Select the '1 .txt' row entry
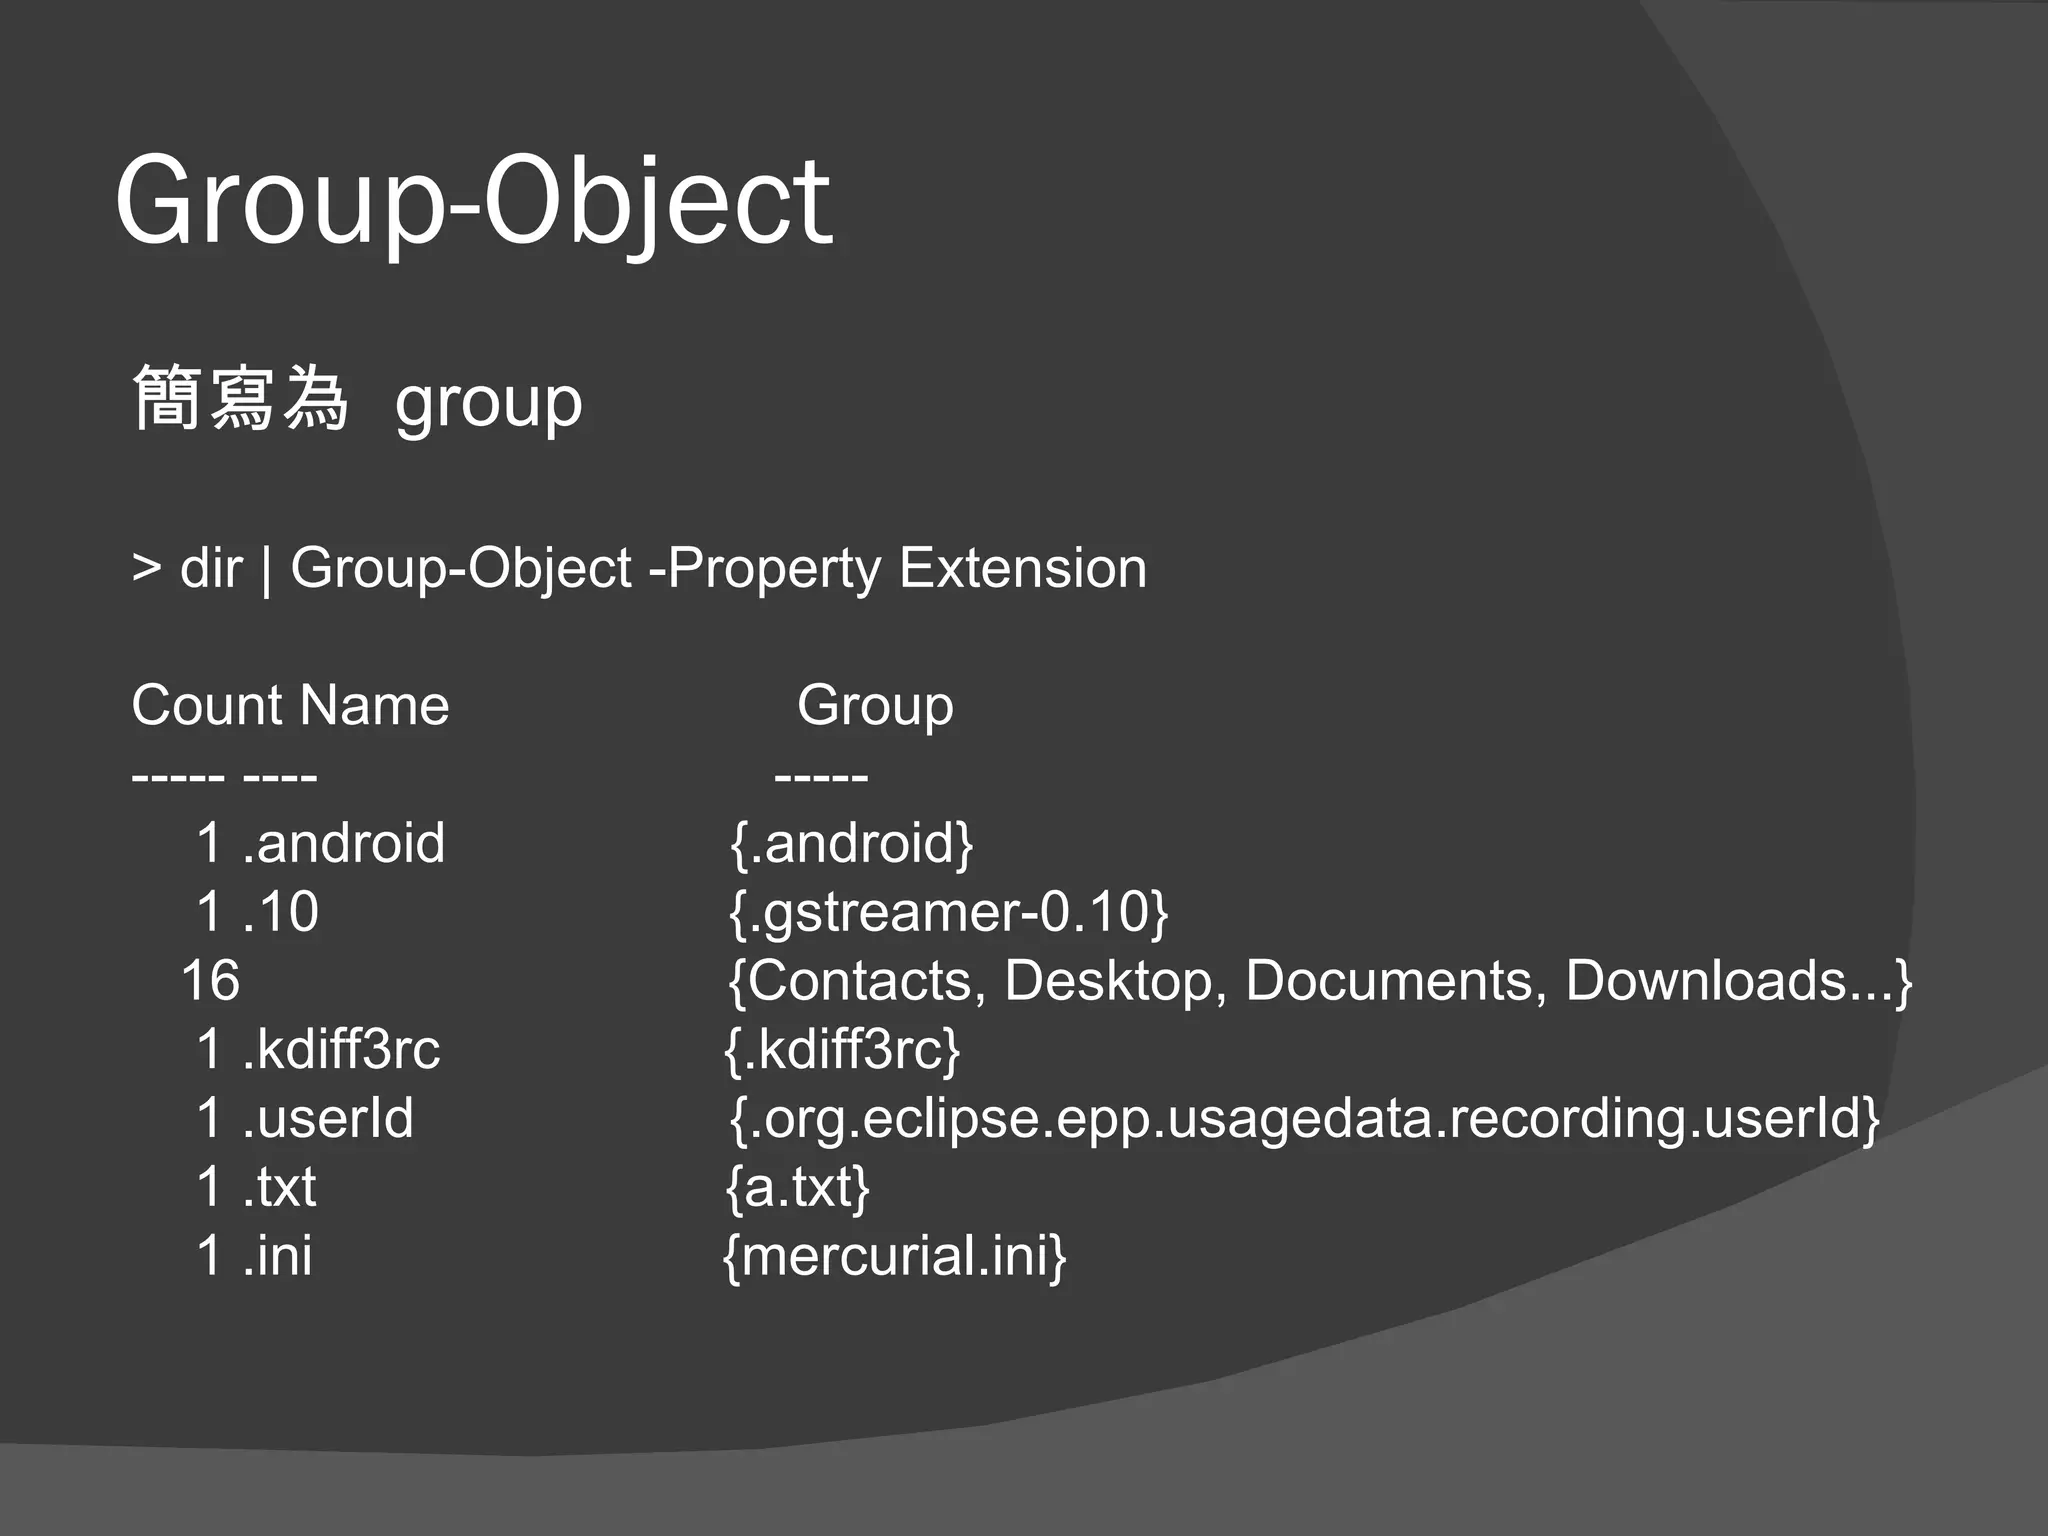This screenshot has height=1536, width=2048. [256, 1187]
